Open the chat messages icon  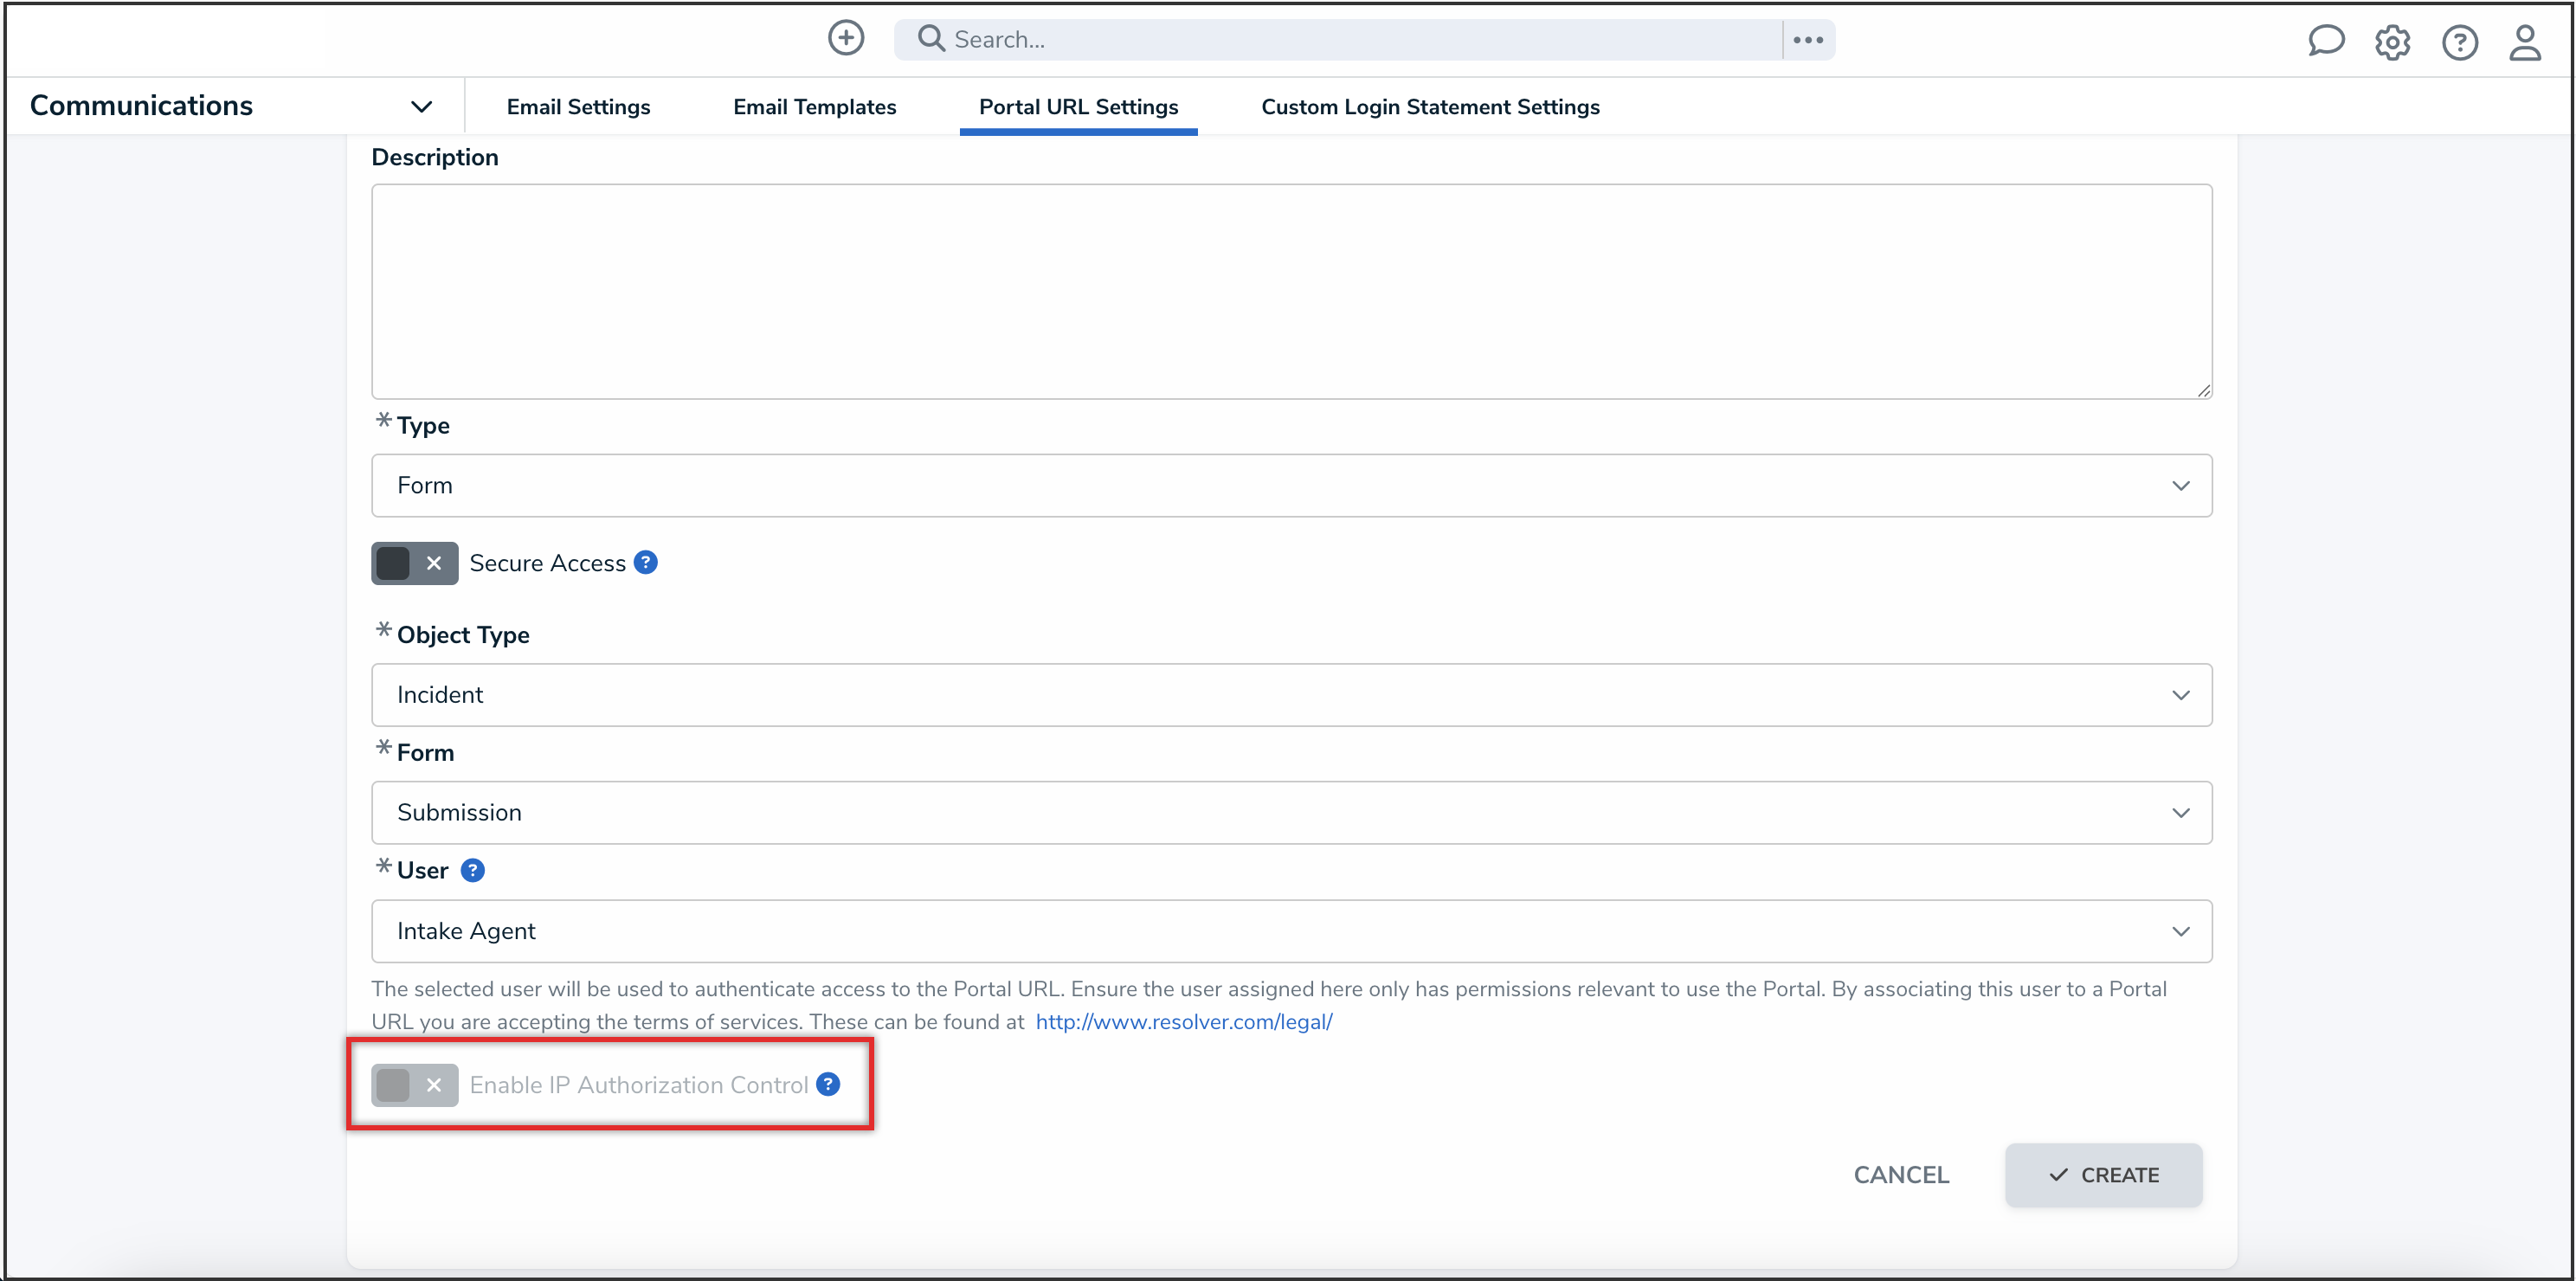(x=2326, y=42)
